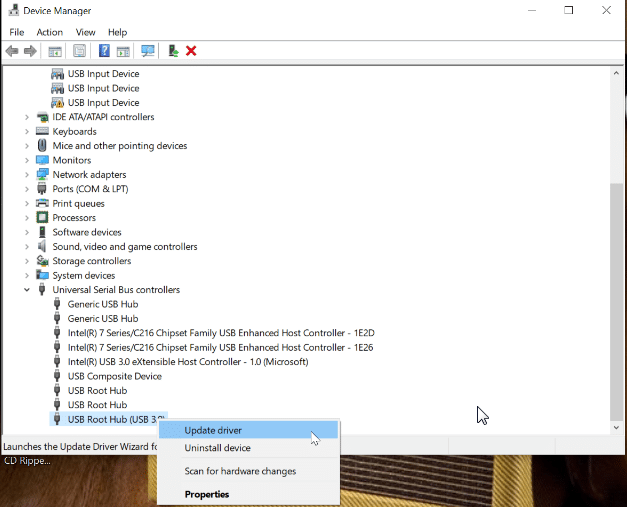The width and height of the screenshot is (627, 507).
Task: Click the blue Help question mark icon
Action: pyautogui.click(x=104, y=51)
